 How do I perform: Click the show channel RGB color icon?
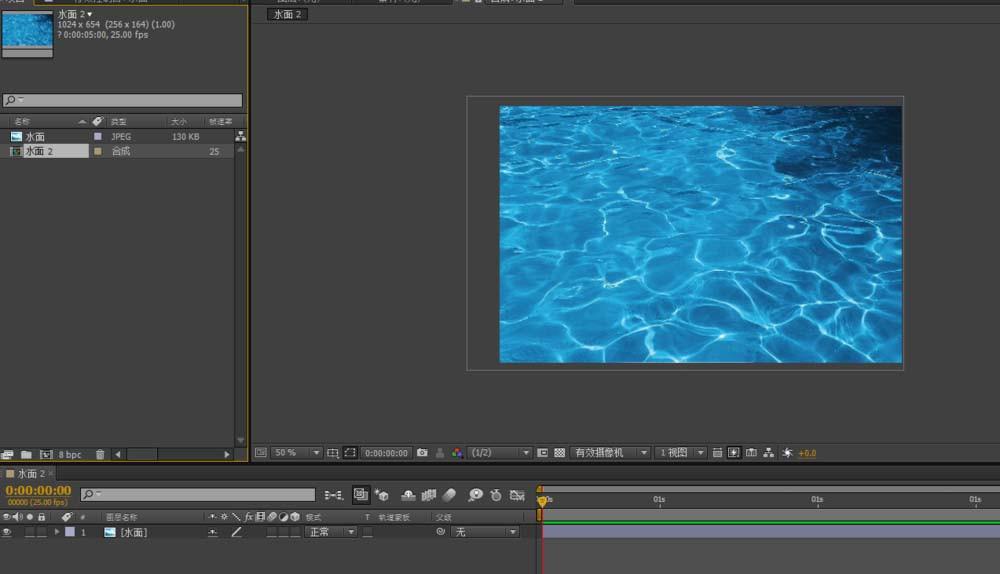(x=457, y=453)
